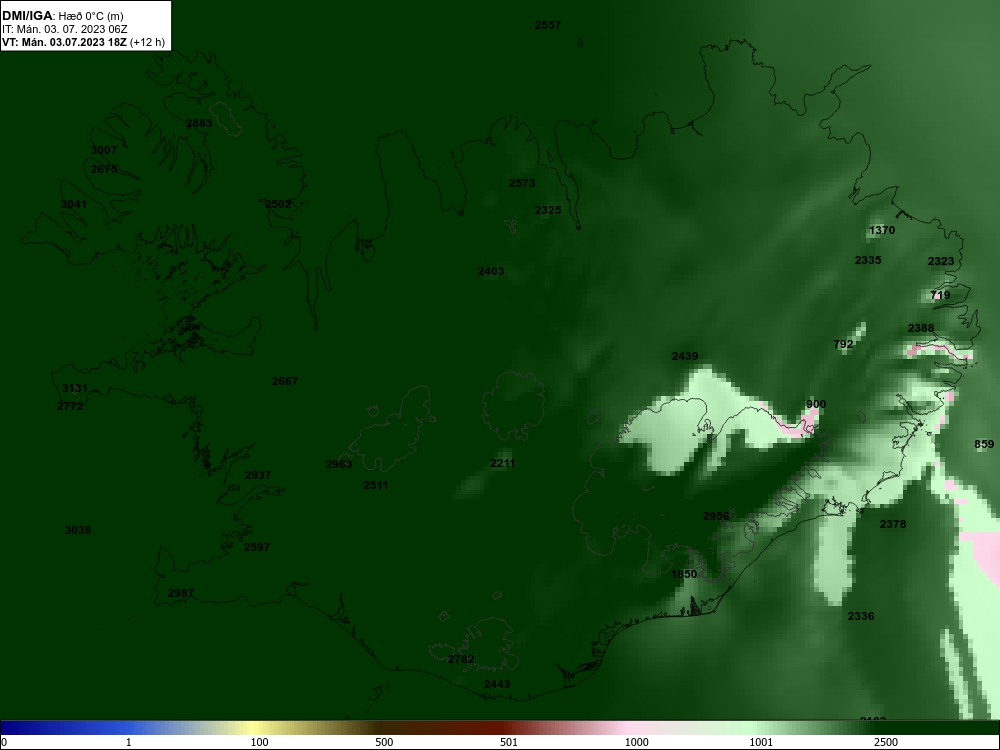Click the yellow section of the color scale
Screen dimensions: 1000x750
(x=255, y=728)
